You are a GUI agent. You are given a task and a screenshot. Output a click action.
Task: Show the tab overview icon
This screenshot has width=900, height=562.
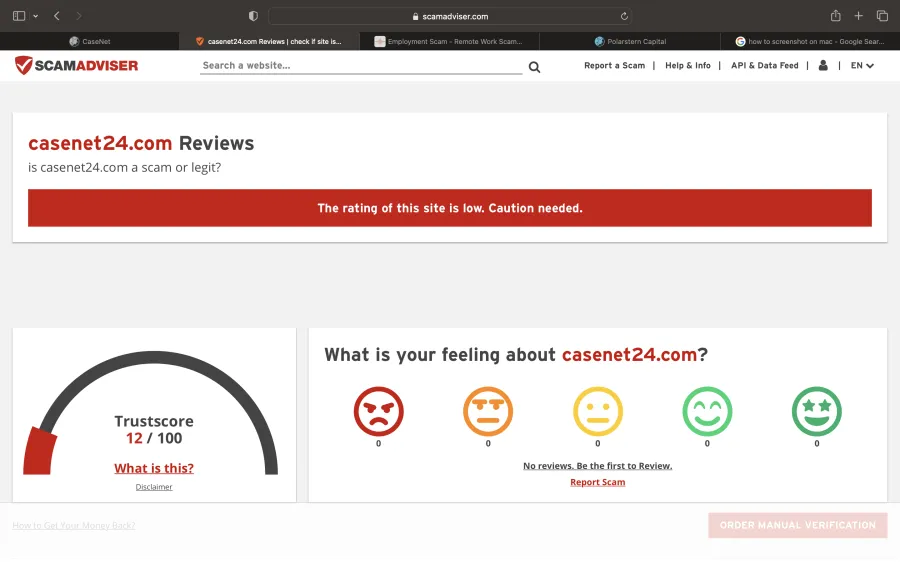[882, 16]
